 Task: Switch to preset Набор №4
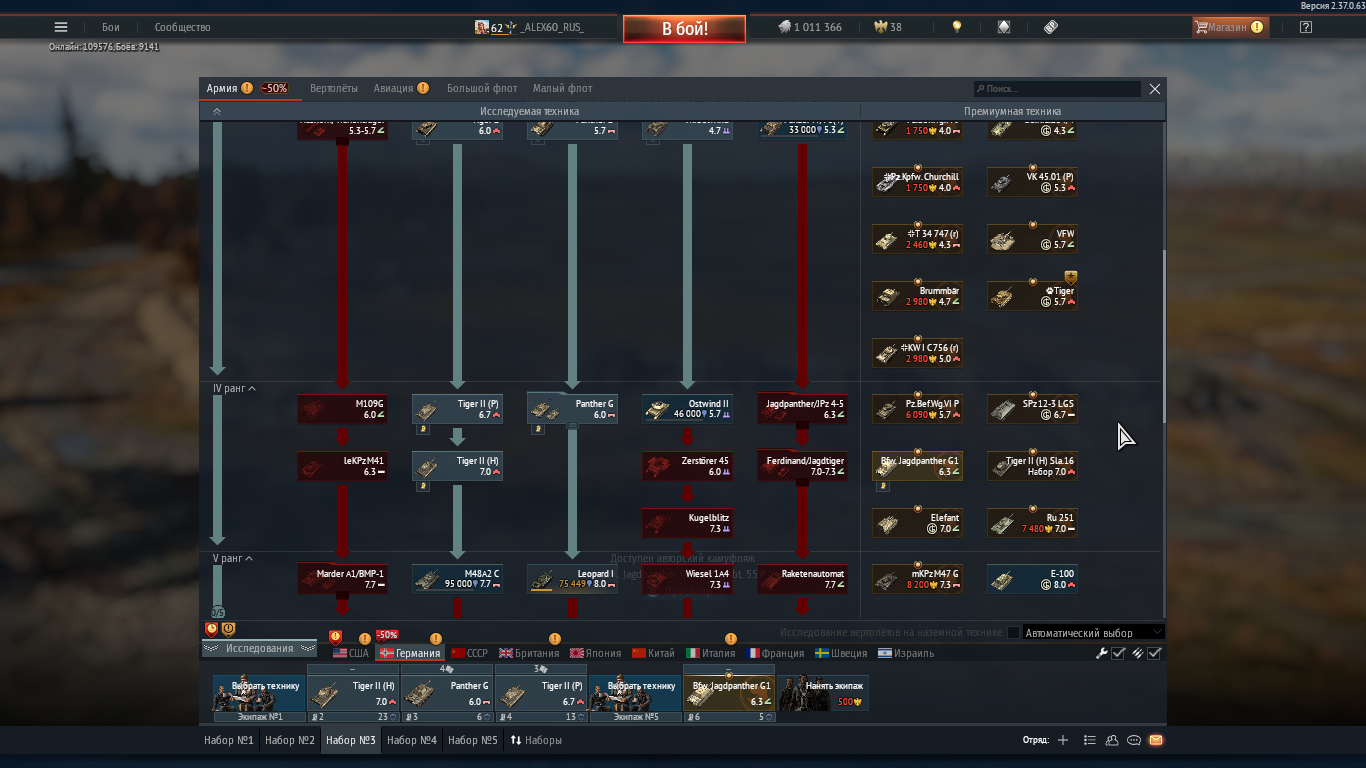pos(412,741)
